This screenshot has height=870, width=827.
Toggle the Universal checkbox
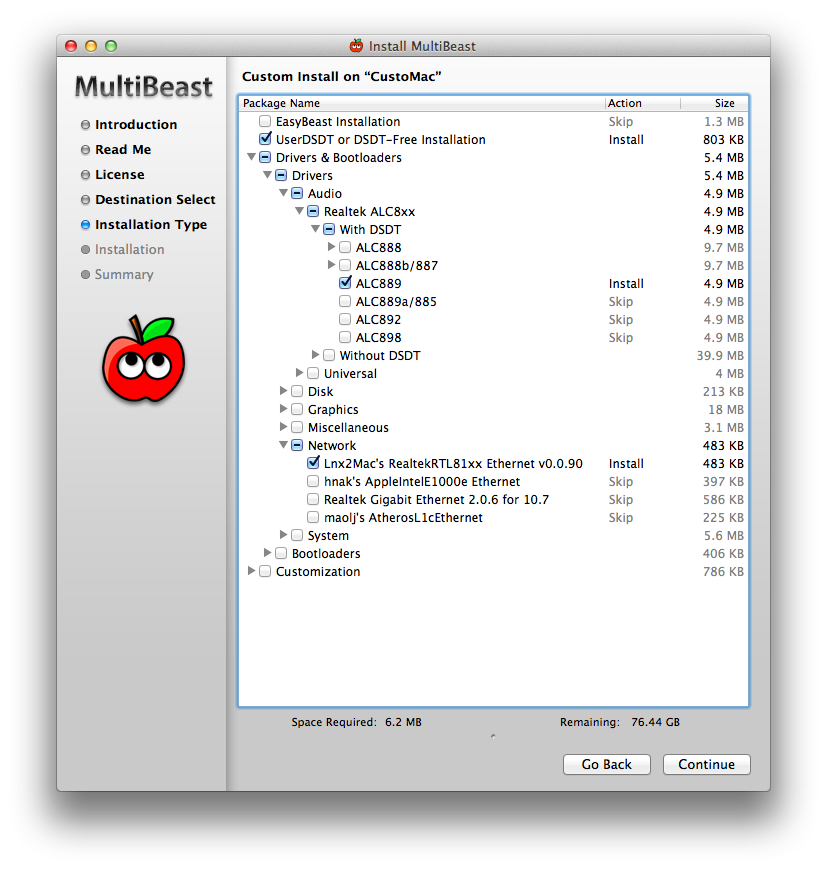tap(313, 373)
